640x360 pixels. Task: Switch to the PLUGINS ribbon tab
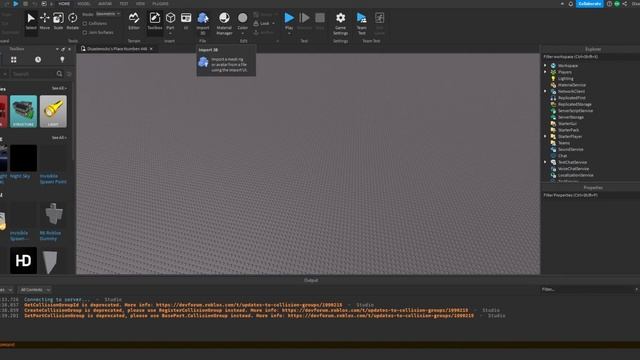pos(160,4)
